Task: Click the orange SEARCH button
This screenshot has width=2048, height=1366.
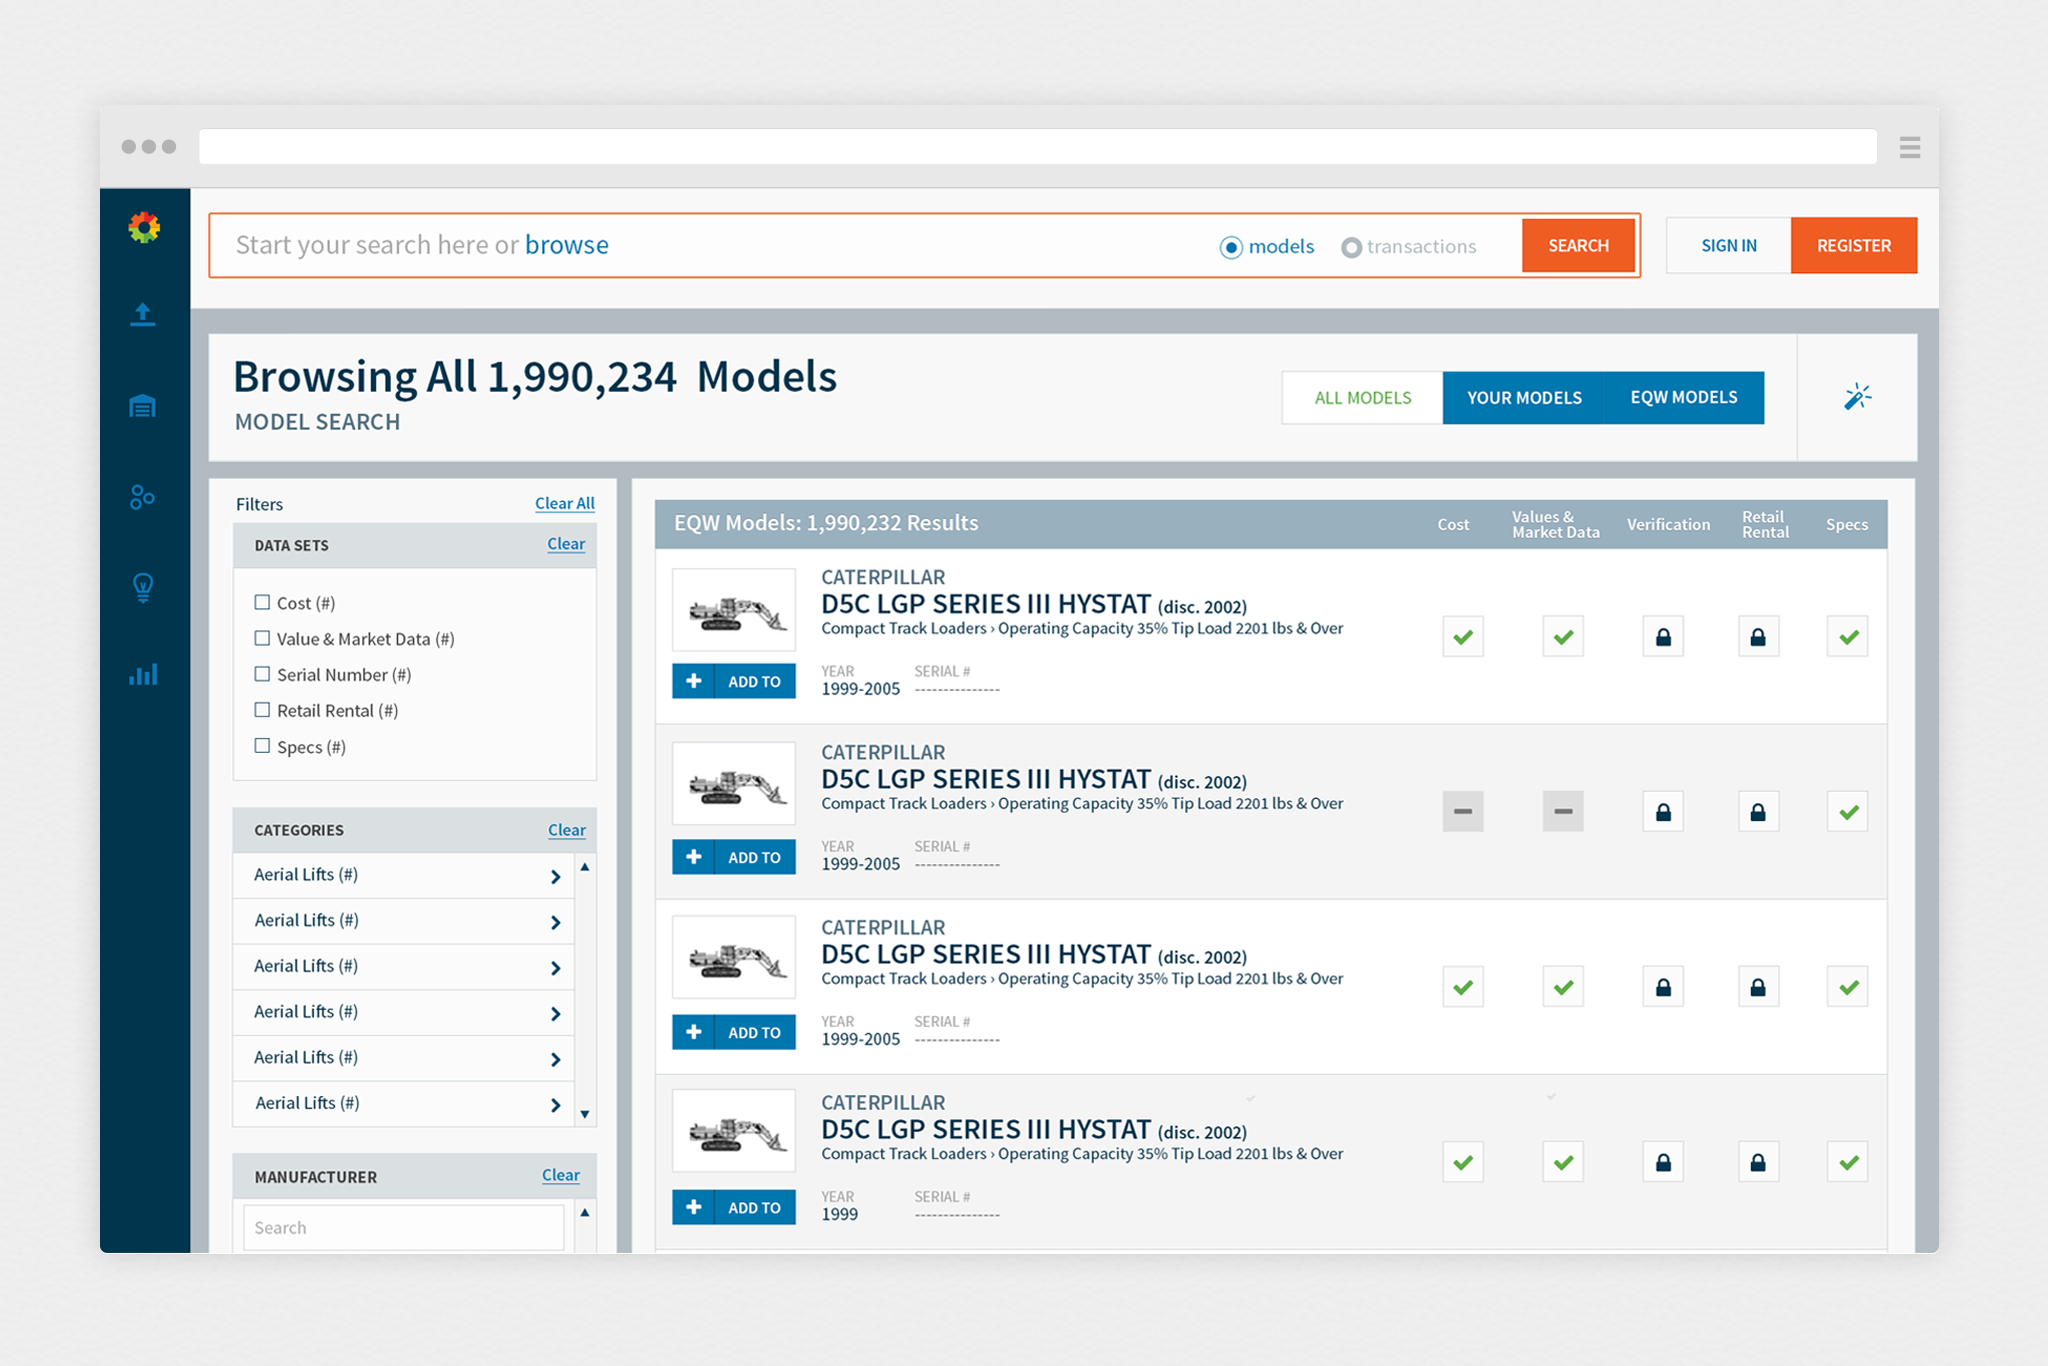Action: [1578, 246]
